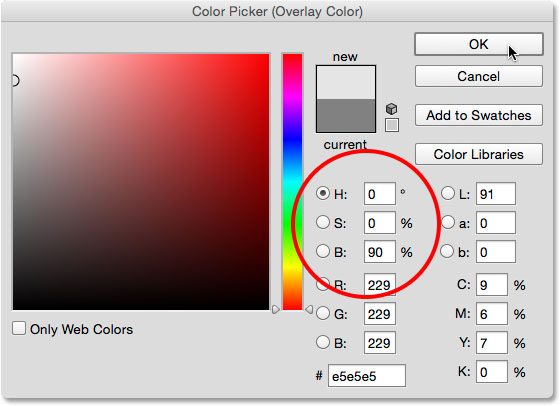Select the G green radio button
This screenshot has height=406, width=560.
pyautogui.click(x=323, y=314)
